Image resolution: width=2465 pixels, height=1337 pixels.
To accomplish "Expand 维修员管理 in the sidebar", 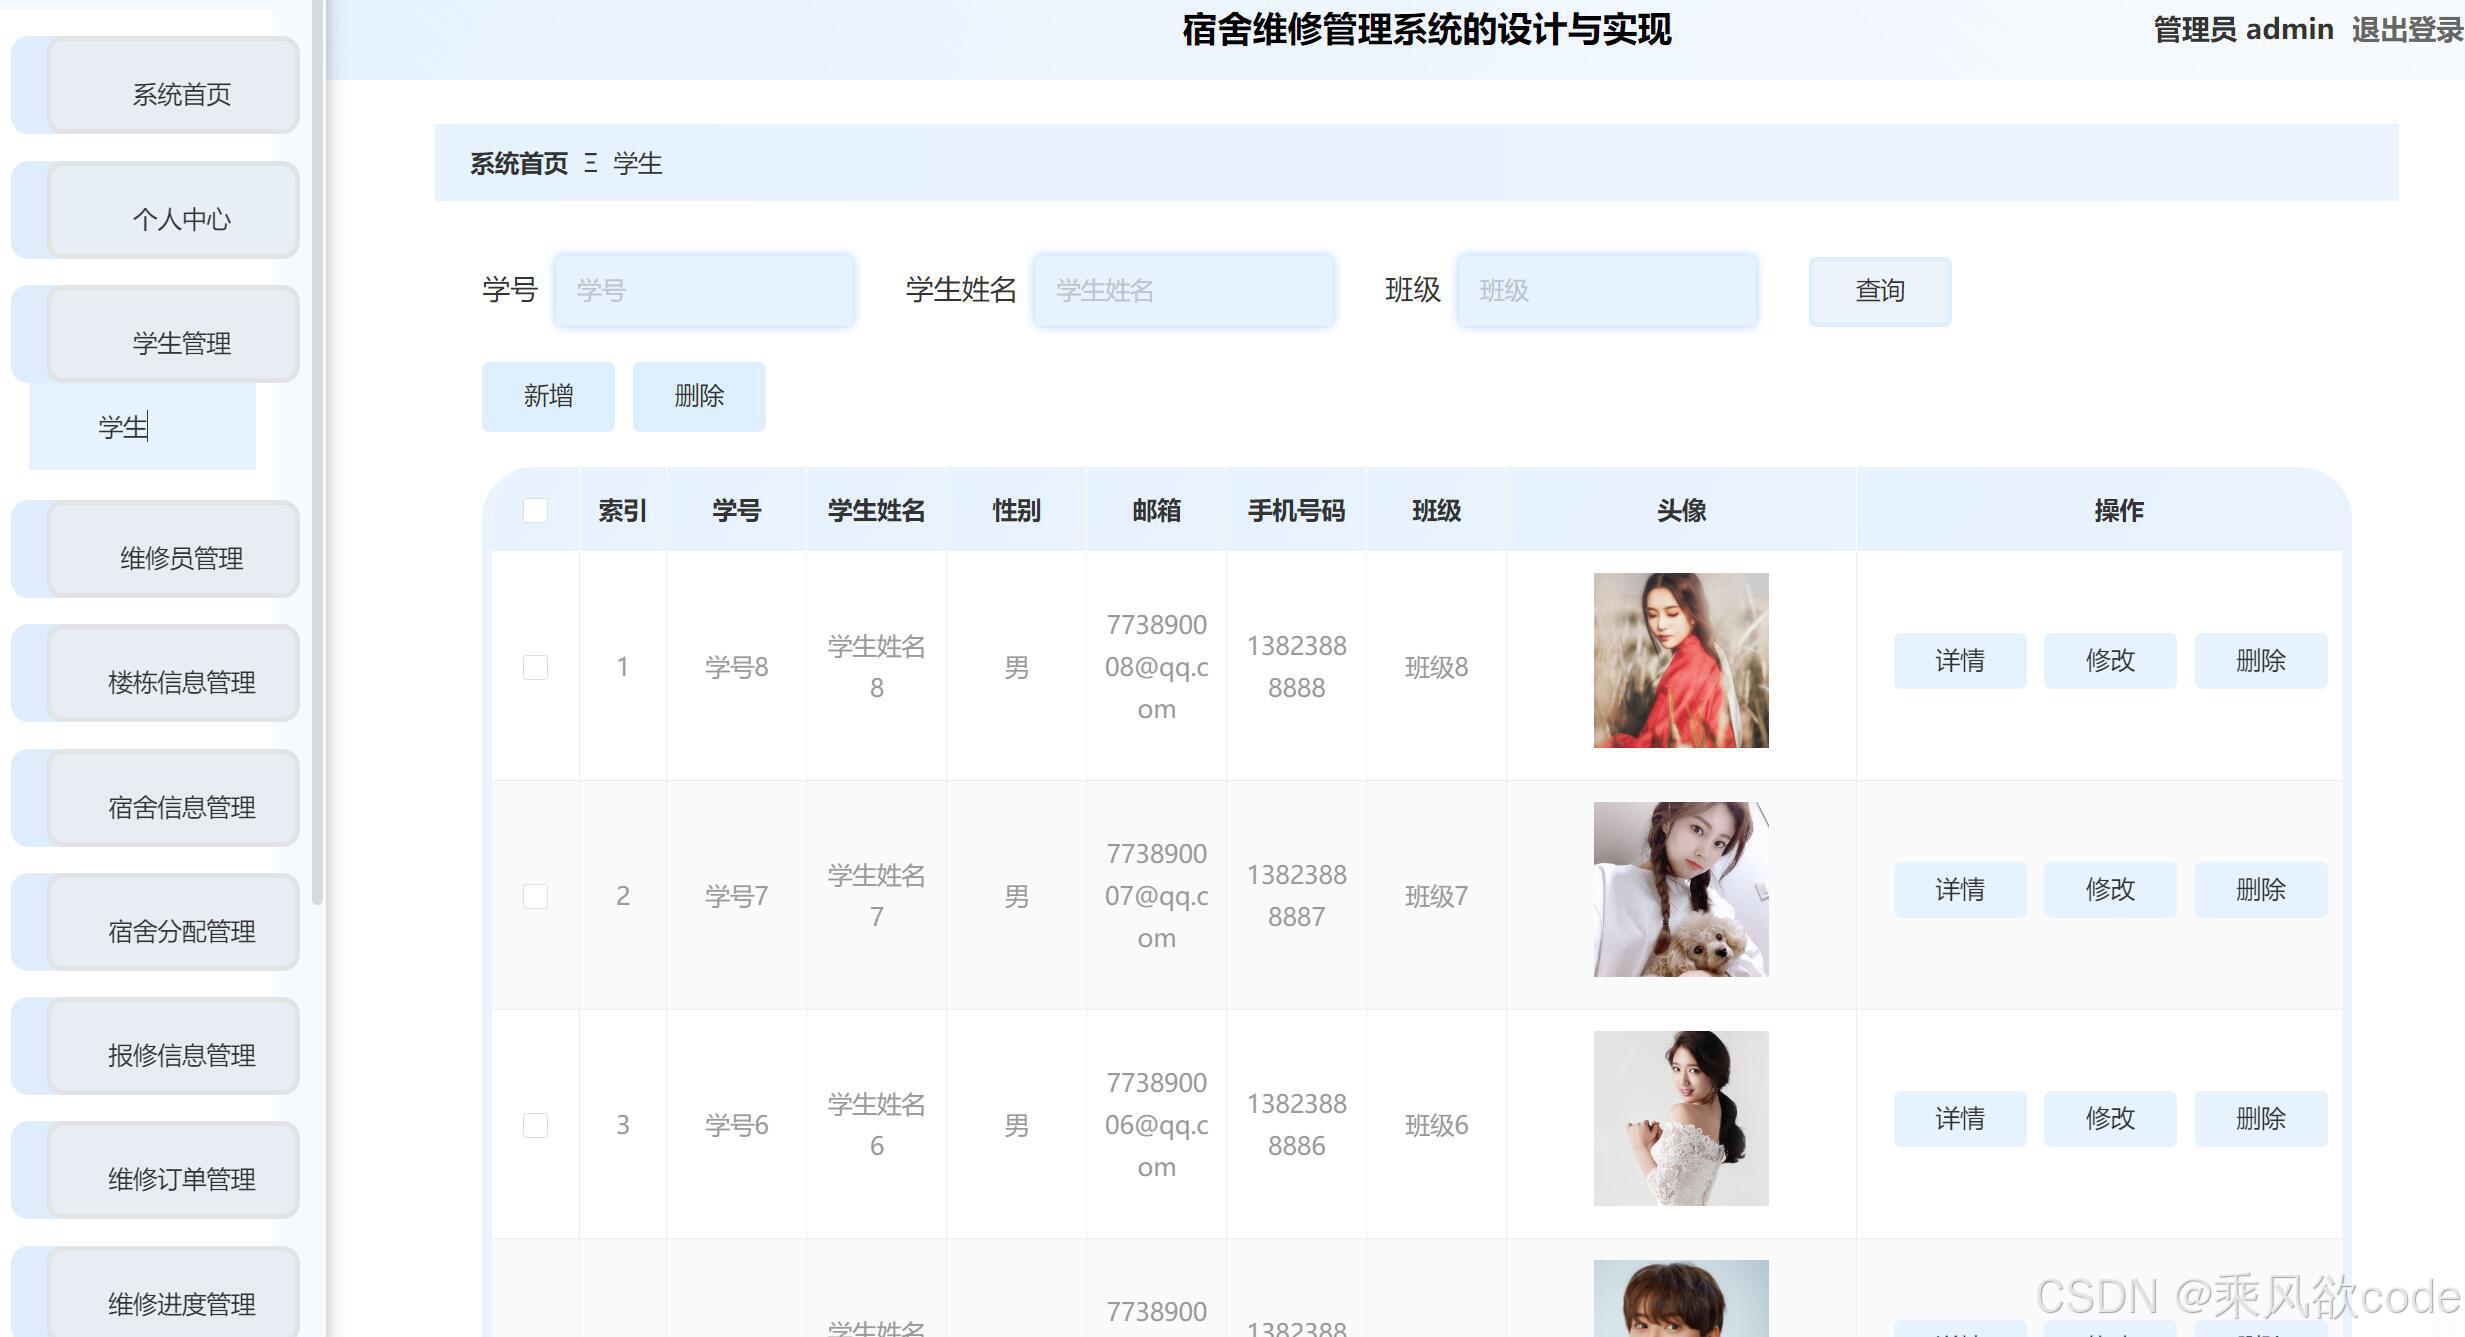I will click(x=173, y=551).
